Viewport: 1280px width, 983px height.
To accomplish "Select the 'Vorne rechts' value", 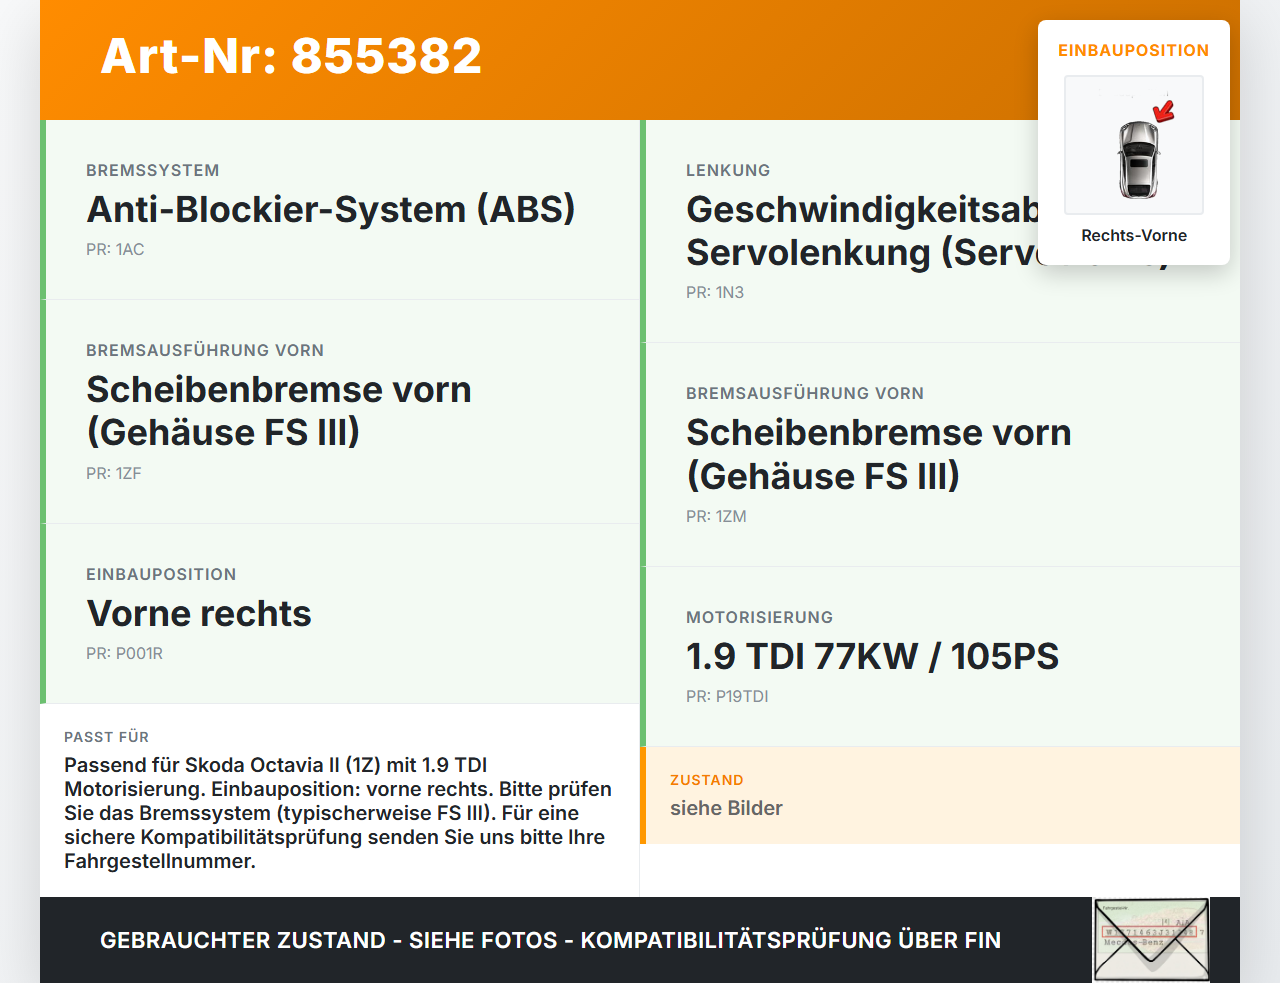I will tap(199, 613).
